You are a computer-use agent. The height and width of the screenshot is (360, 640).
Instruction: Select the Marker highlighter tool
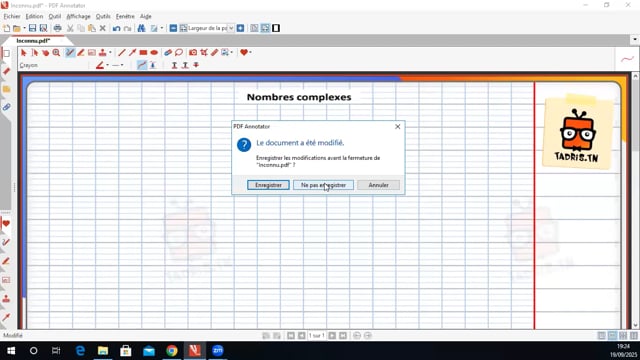point(81,53)
